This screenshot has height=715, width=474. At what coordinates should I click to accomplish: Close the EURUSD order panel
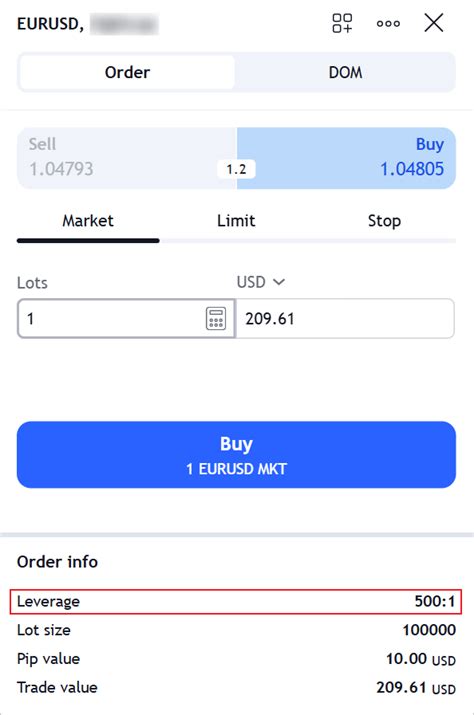click(x=433, y=23)
